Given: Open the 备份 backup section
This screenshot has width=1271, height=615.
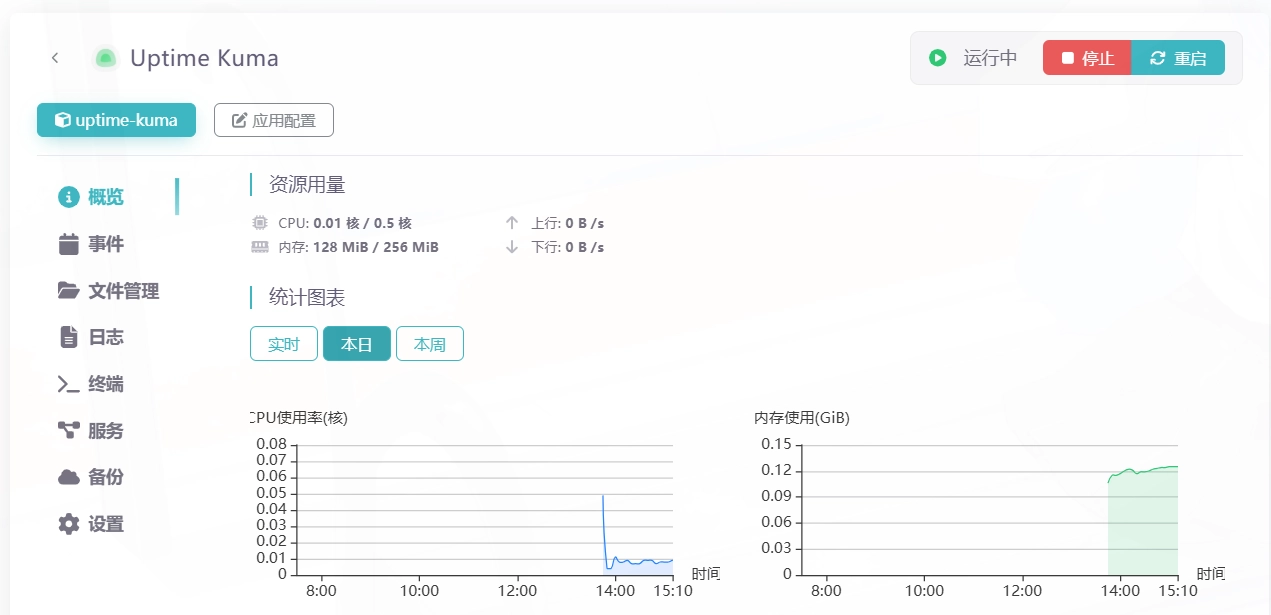Looking at the screenshot, I should (x=106, y=477).
